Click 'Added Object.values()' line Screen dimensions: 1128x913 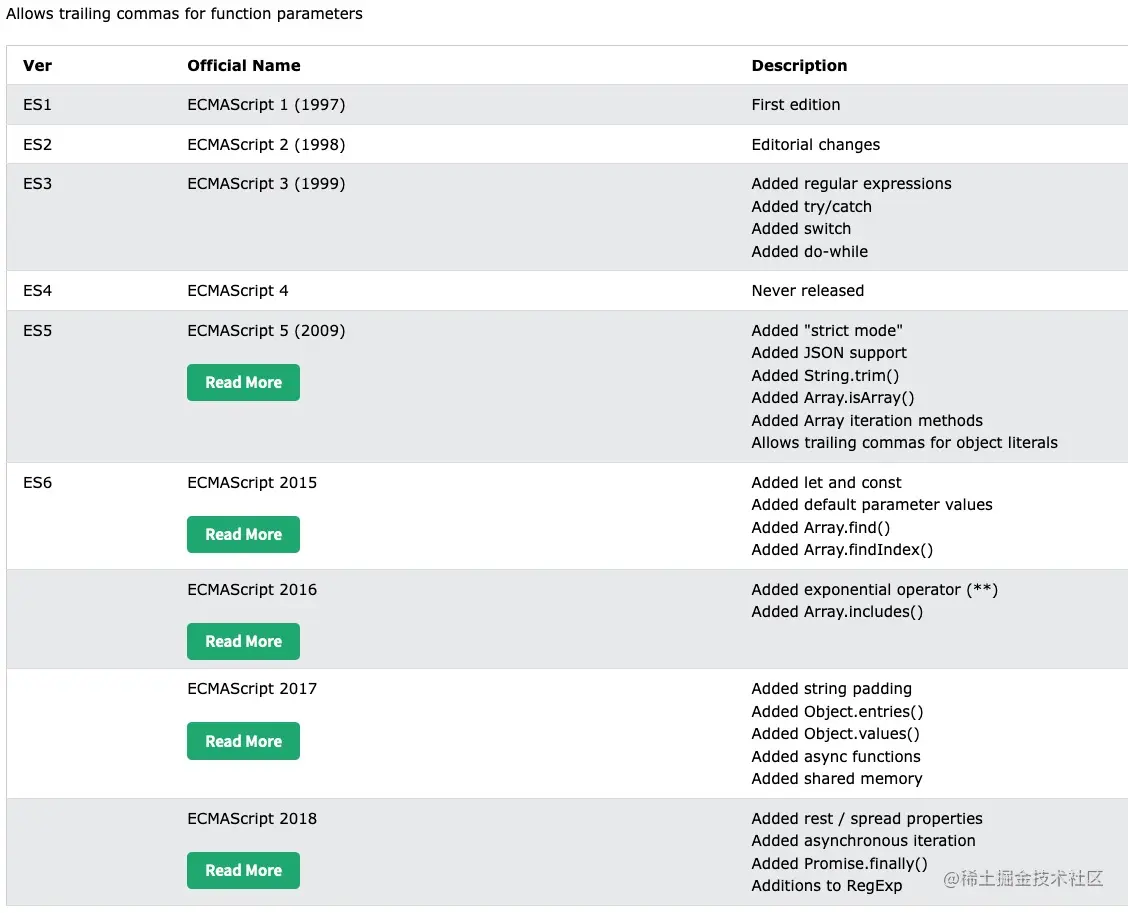coord(835,734)
